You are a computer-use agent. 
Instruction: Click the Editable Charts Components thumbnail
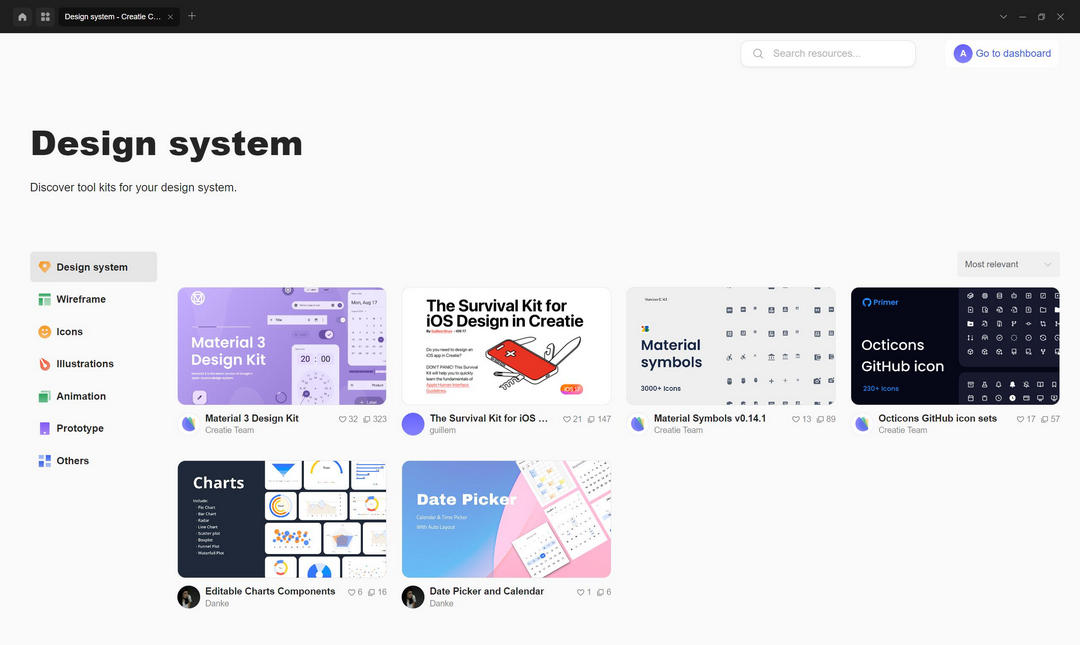click(x=281, y=518)
